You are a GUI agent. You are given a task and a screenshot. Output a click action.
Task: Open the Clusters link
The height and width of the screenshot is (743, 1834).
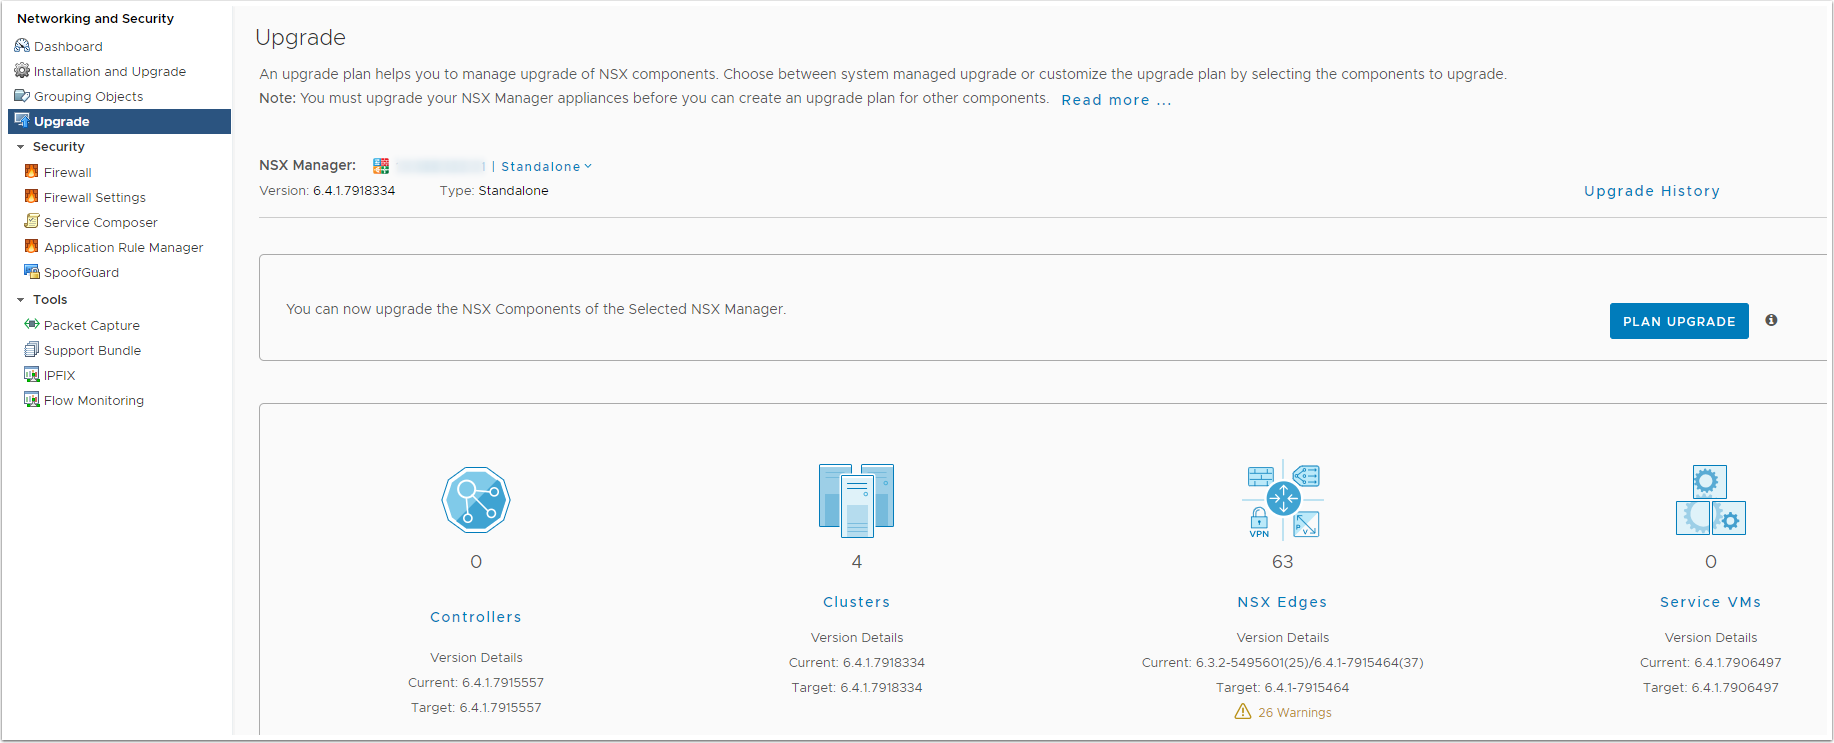pyautogui.click(x=856, y=602)
